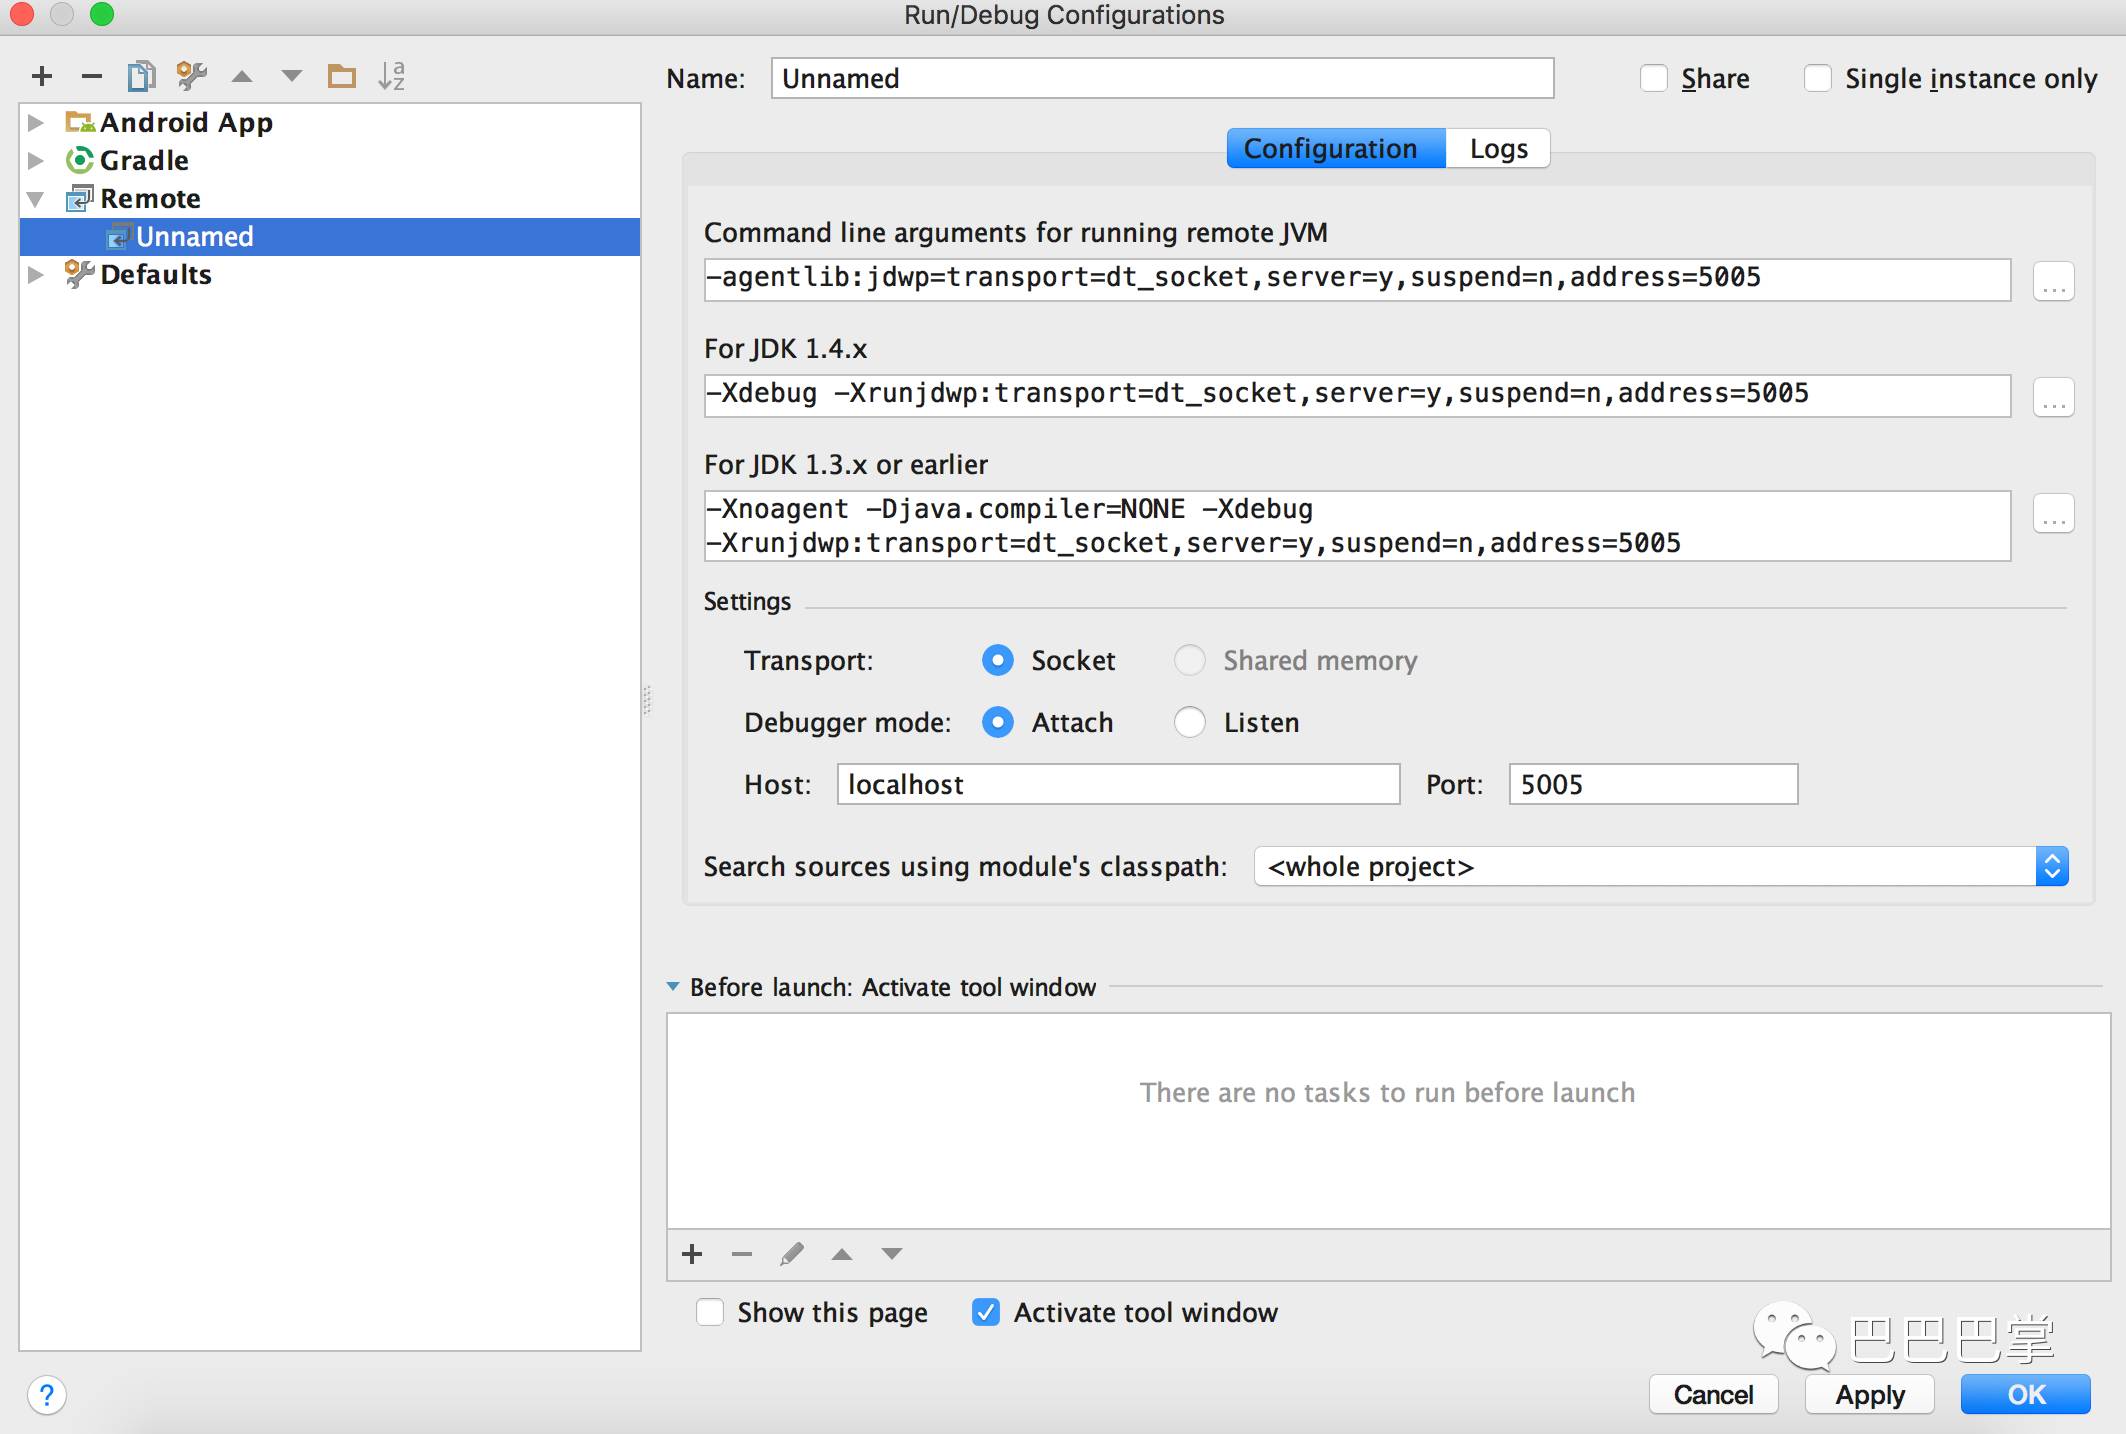Add before-launch task with plus icon
This screenshot has height=1434, width=2126.
pos(692,1254)
